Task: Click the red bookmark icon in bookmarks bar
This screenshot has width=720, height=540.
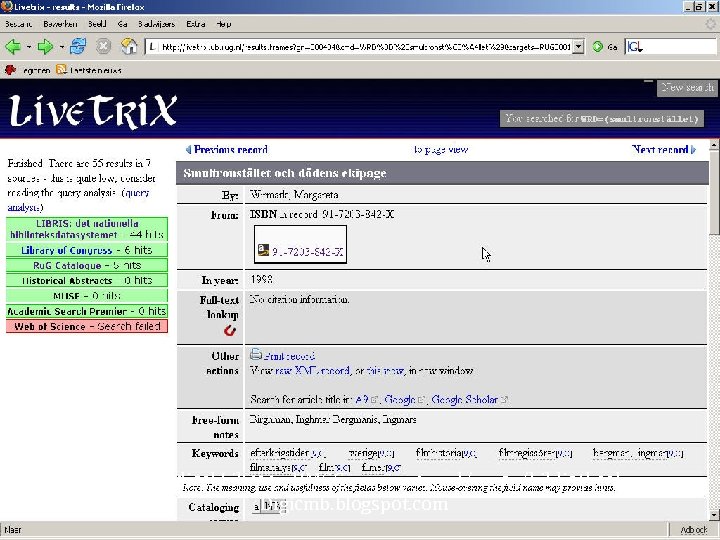Action: [10, 69]
